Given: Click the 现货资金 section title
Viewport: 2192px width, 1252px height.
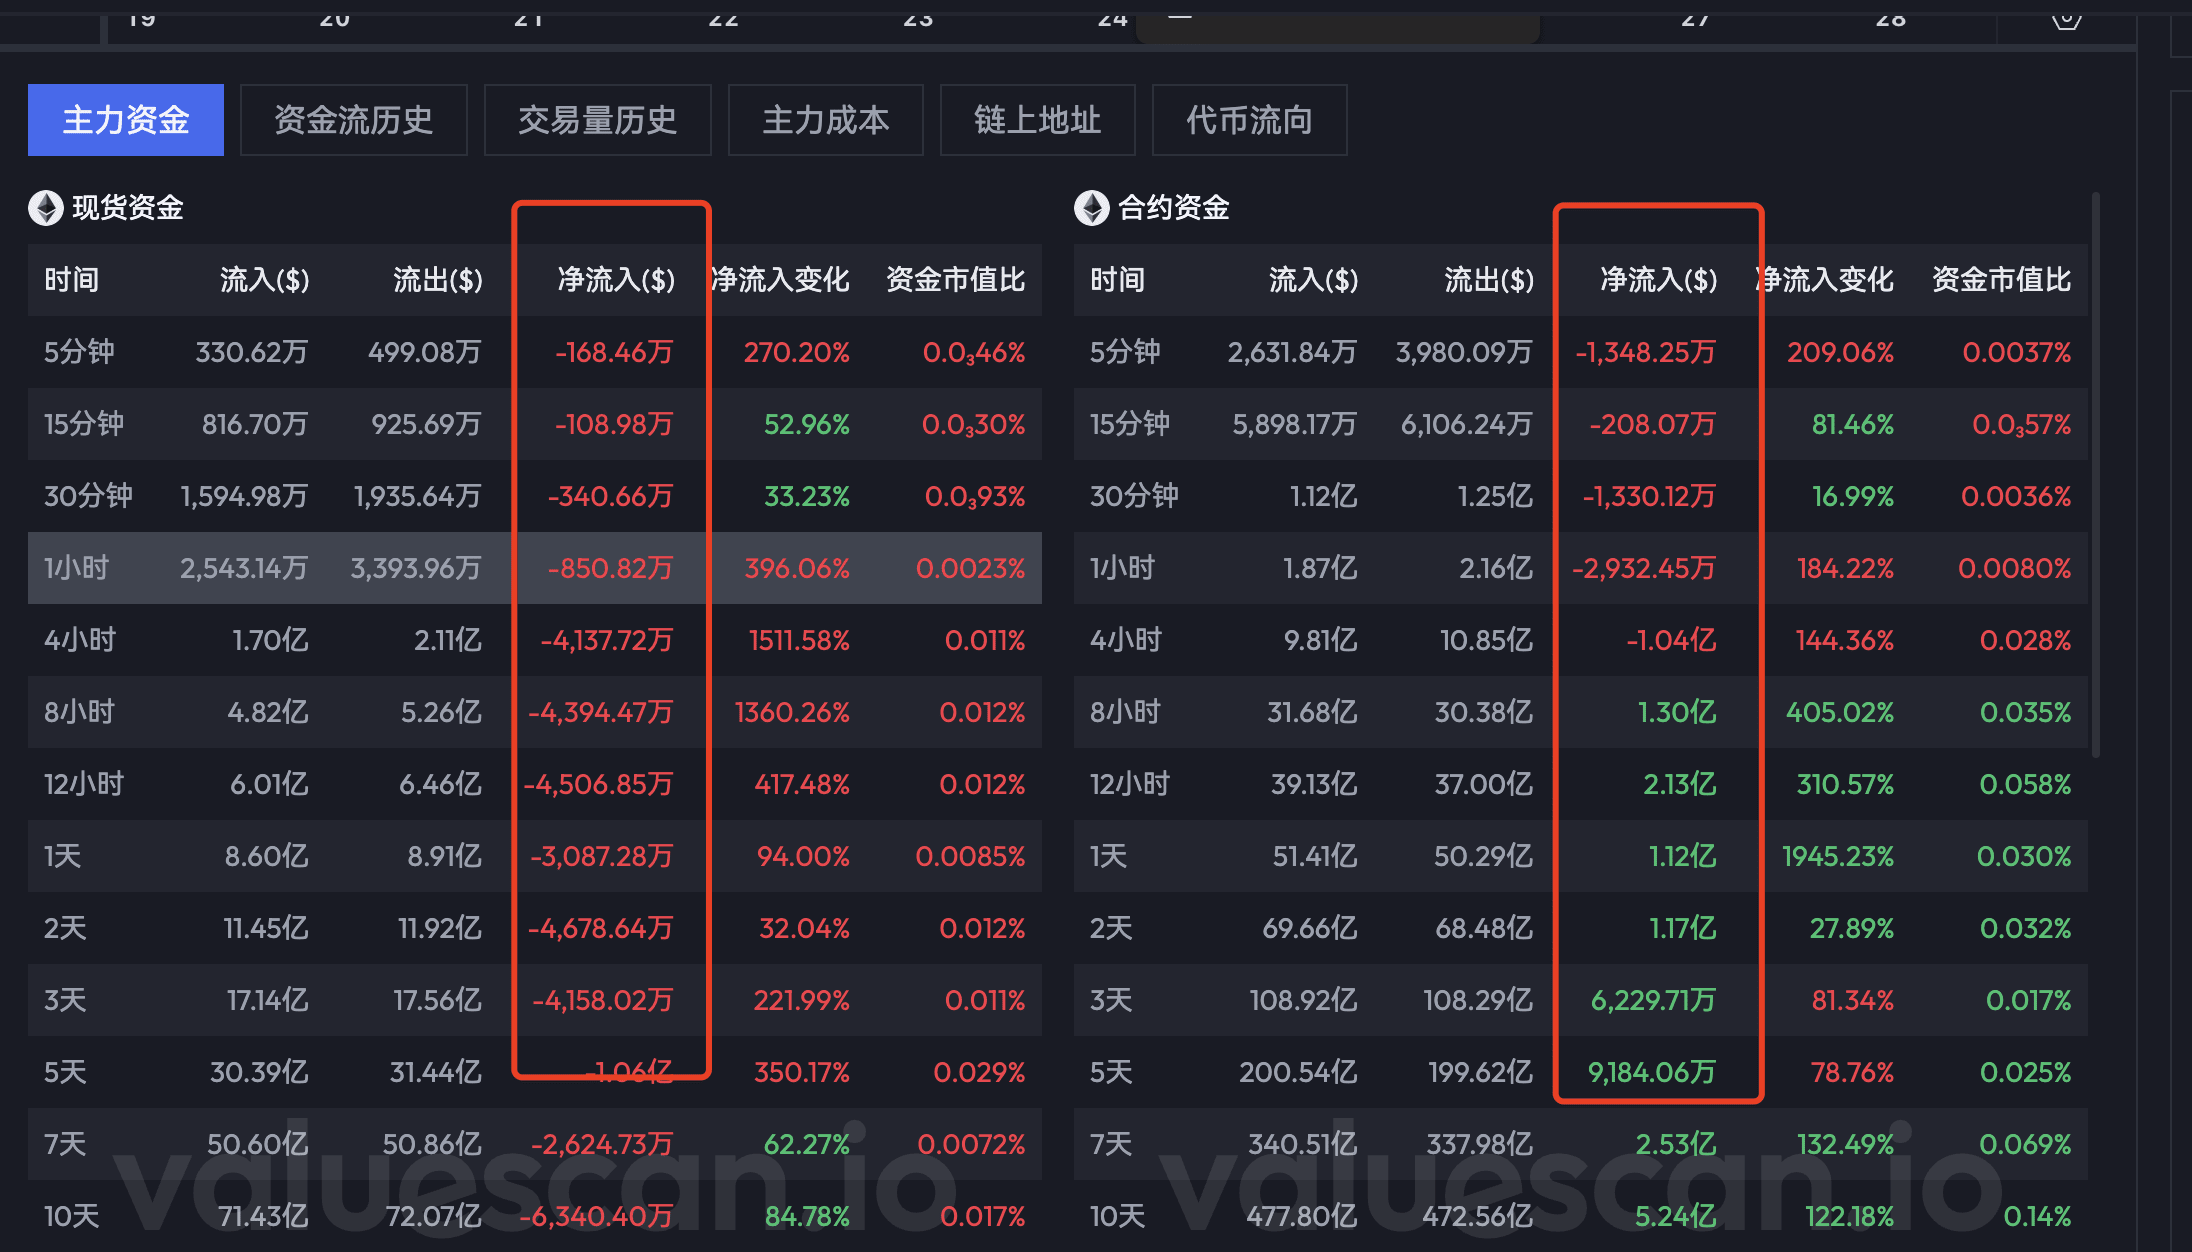Looking at the screenshot, I should coord(128,208).
